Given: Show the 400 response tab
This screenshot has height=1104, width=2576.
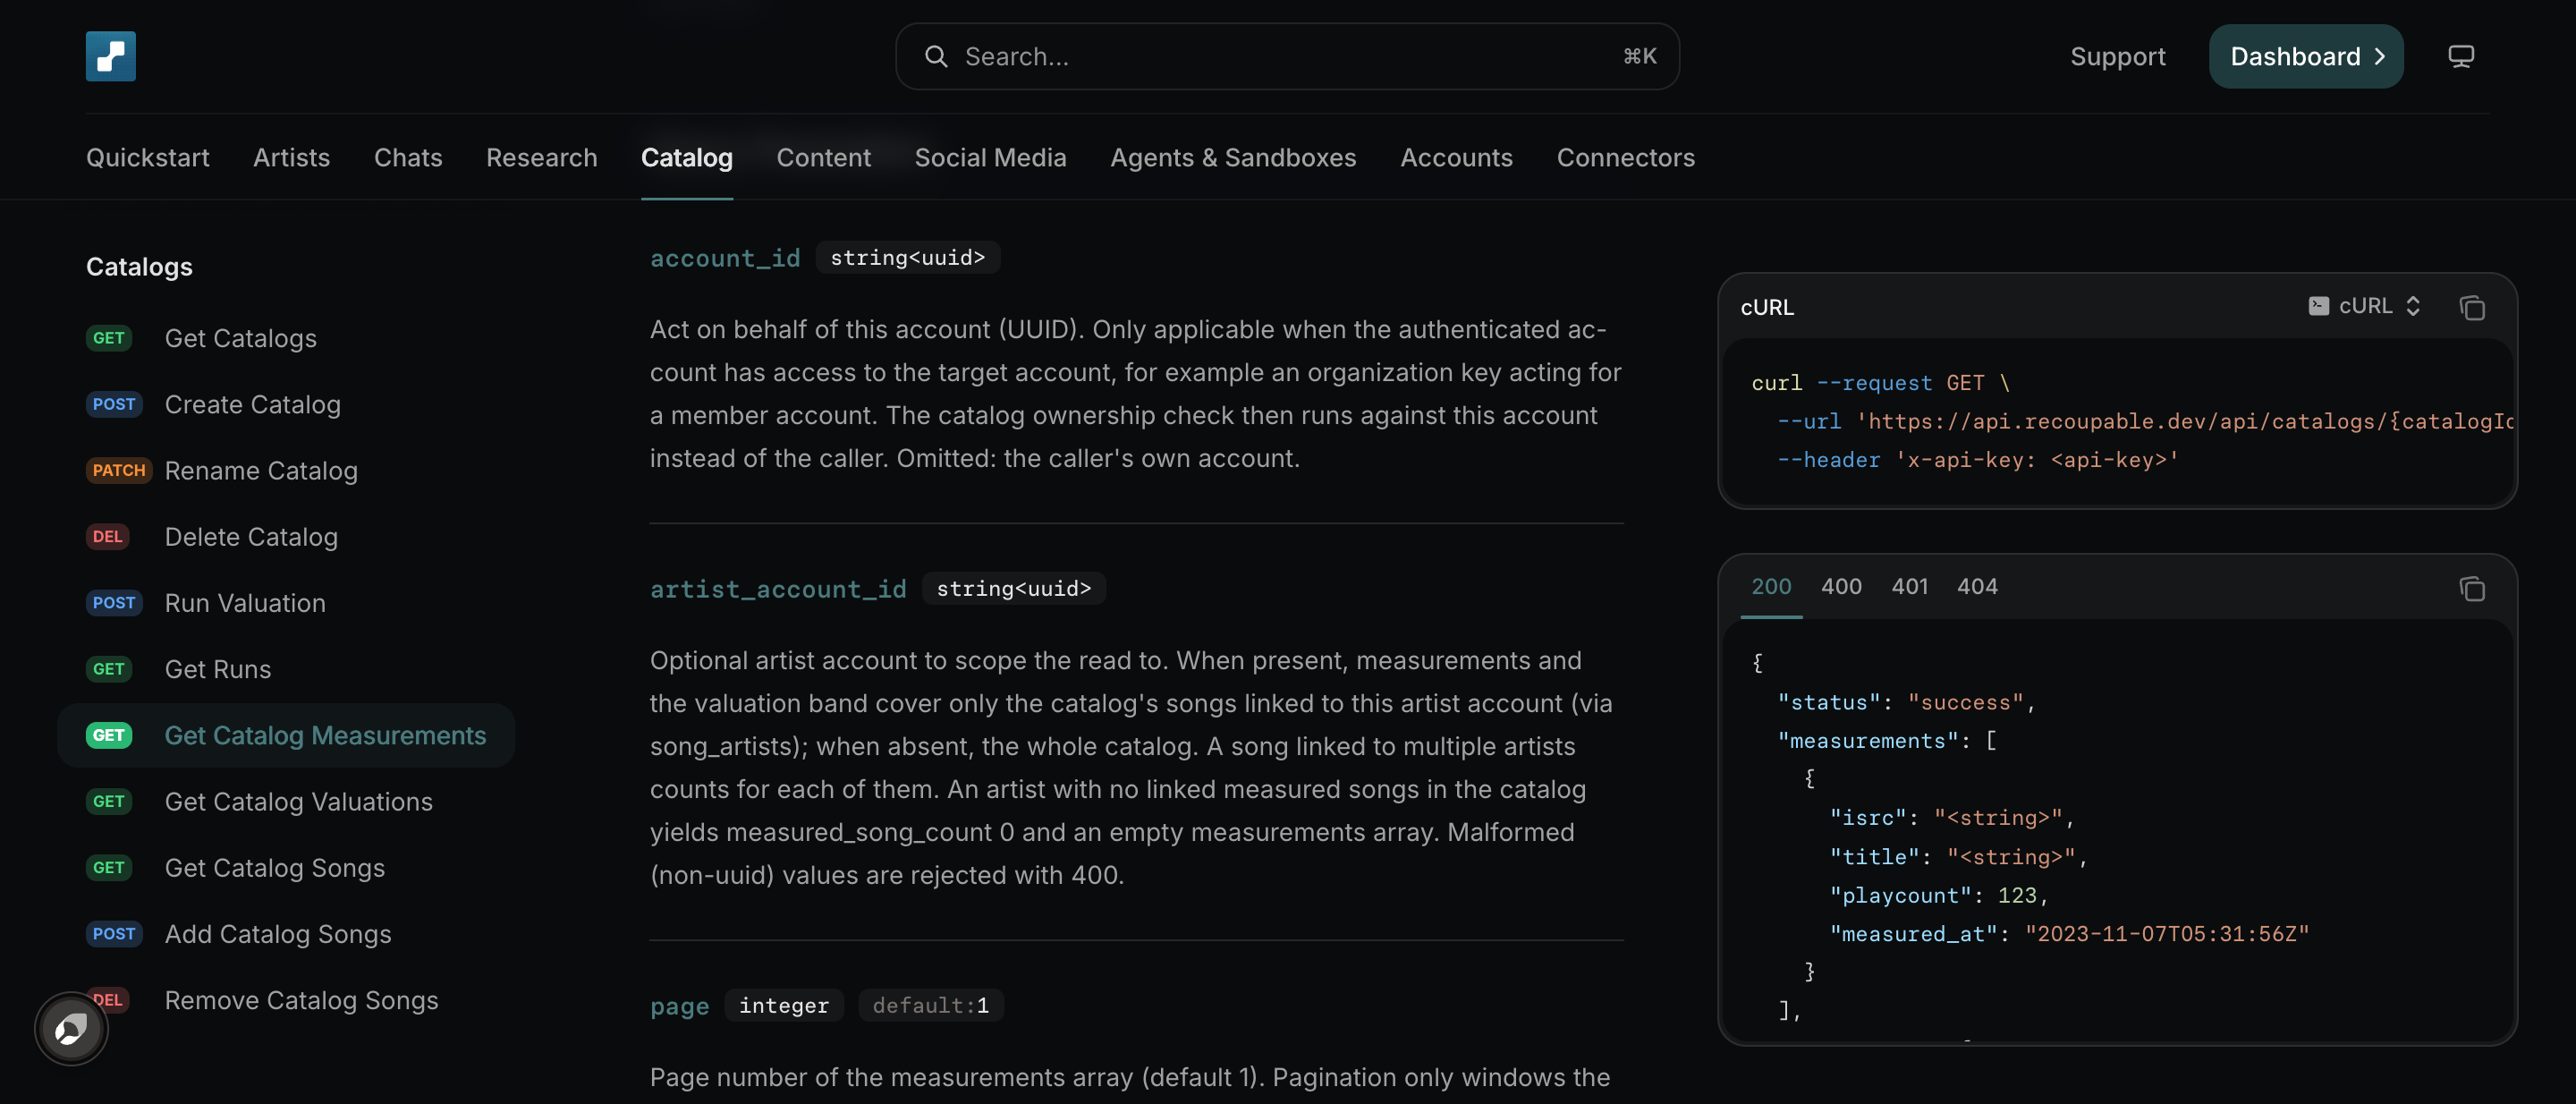Looking at the screenshot, I should pyautogui.click(x=1841, y=586).
